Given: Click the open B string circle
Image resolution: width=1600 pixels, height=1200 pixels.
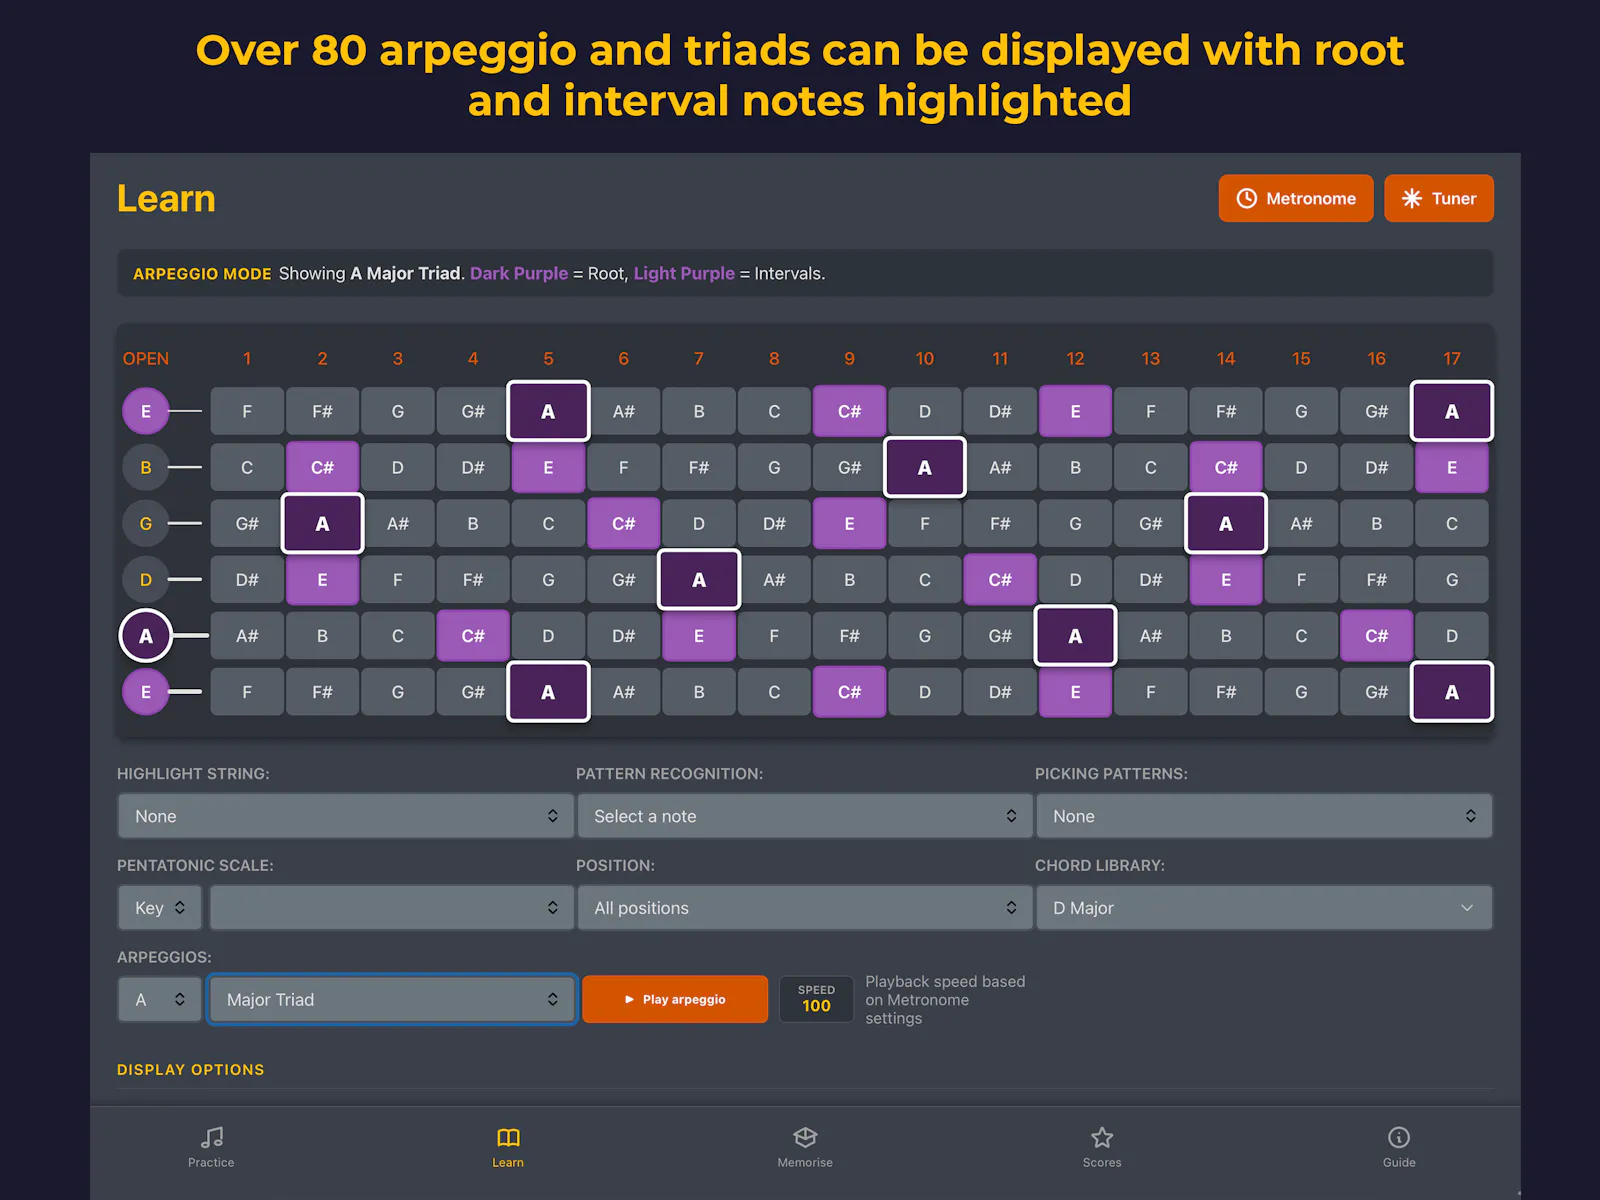Looking at the screenshot, I should [x=146, y=467].
